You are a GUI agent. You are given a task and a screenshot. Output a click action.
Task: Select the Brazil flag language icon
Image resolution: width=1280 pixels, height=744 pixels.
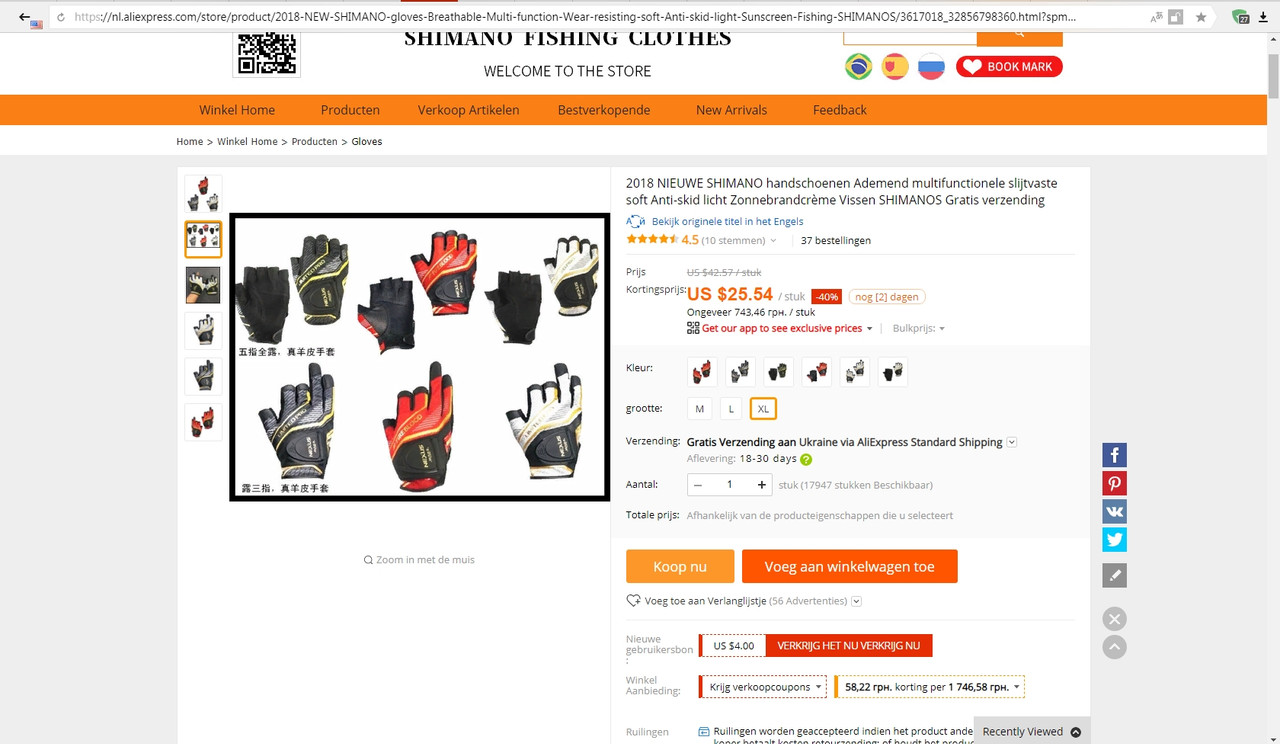(858, 67)
